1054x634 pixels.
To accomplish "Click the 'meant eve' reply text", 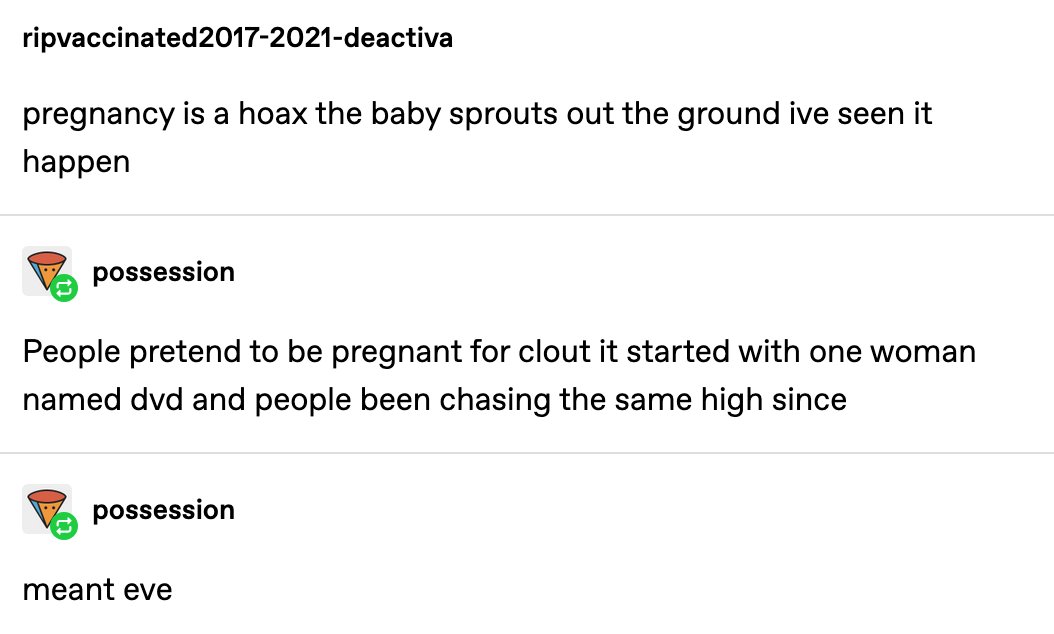I will [x=97, y=590].
